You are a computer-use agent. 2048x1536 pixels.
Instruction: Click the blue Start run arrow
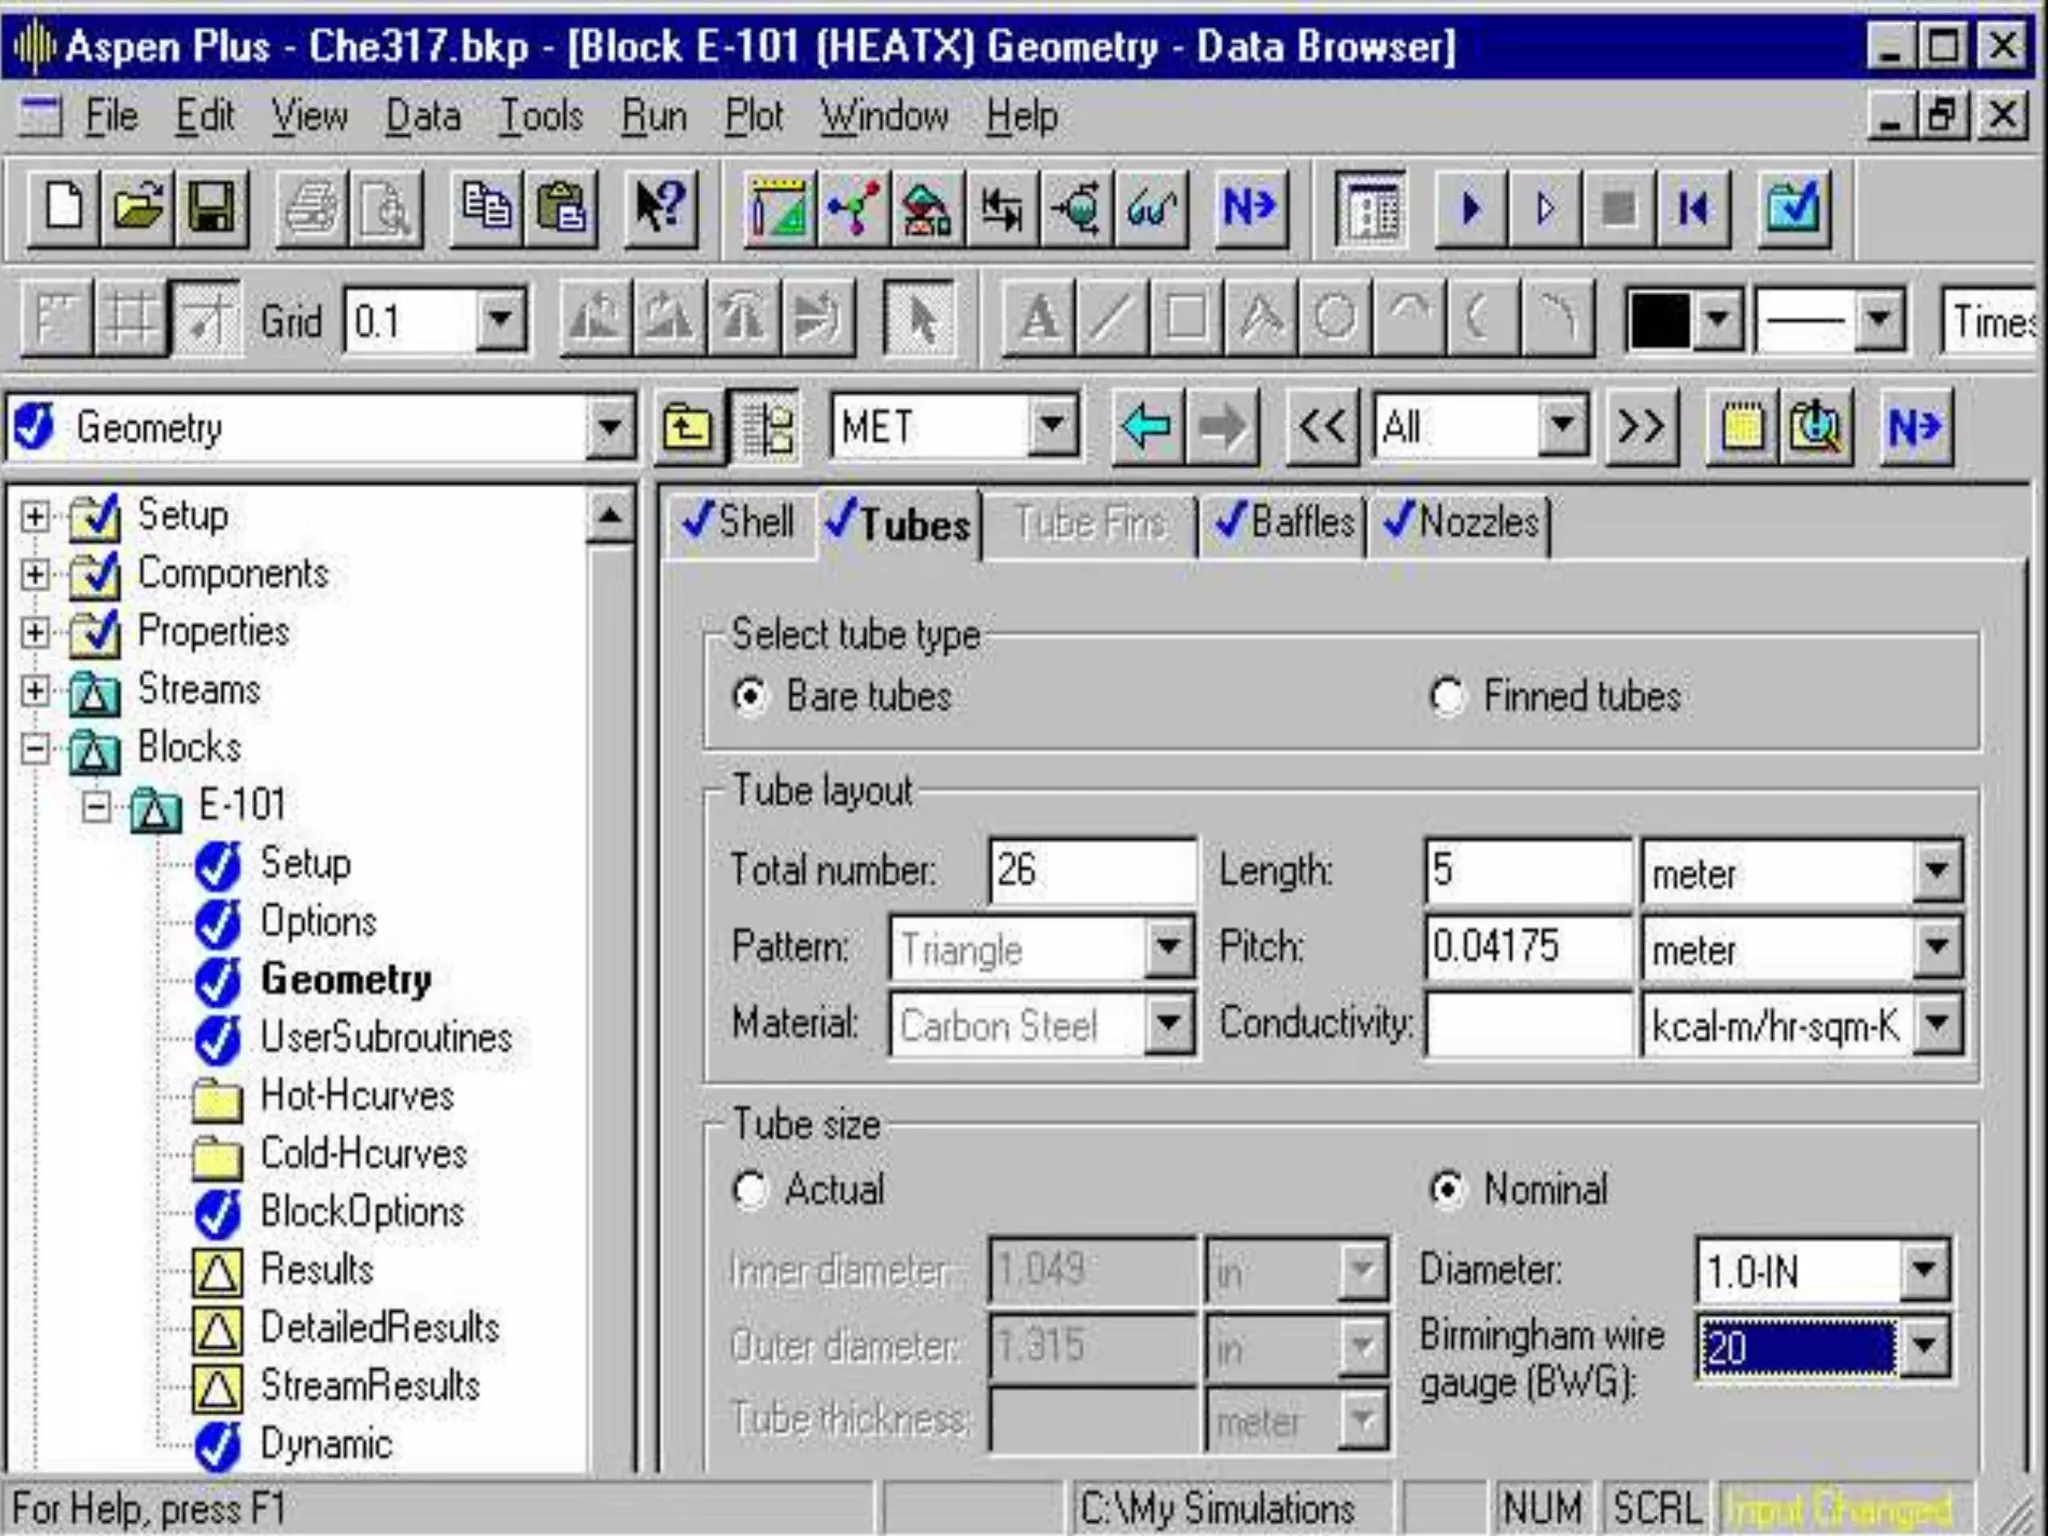[1470, 208]
